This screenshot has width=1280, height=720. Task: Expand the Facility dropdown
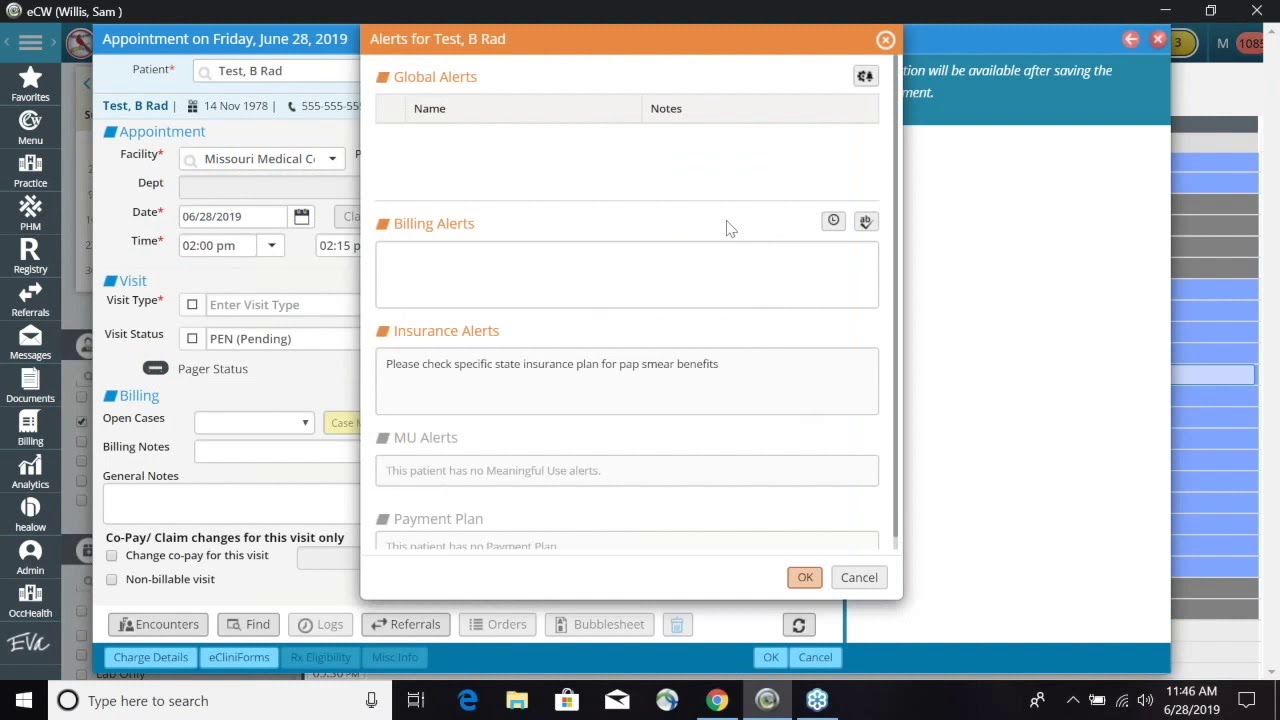[333, 159]
